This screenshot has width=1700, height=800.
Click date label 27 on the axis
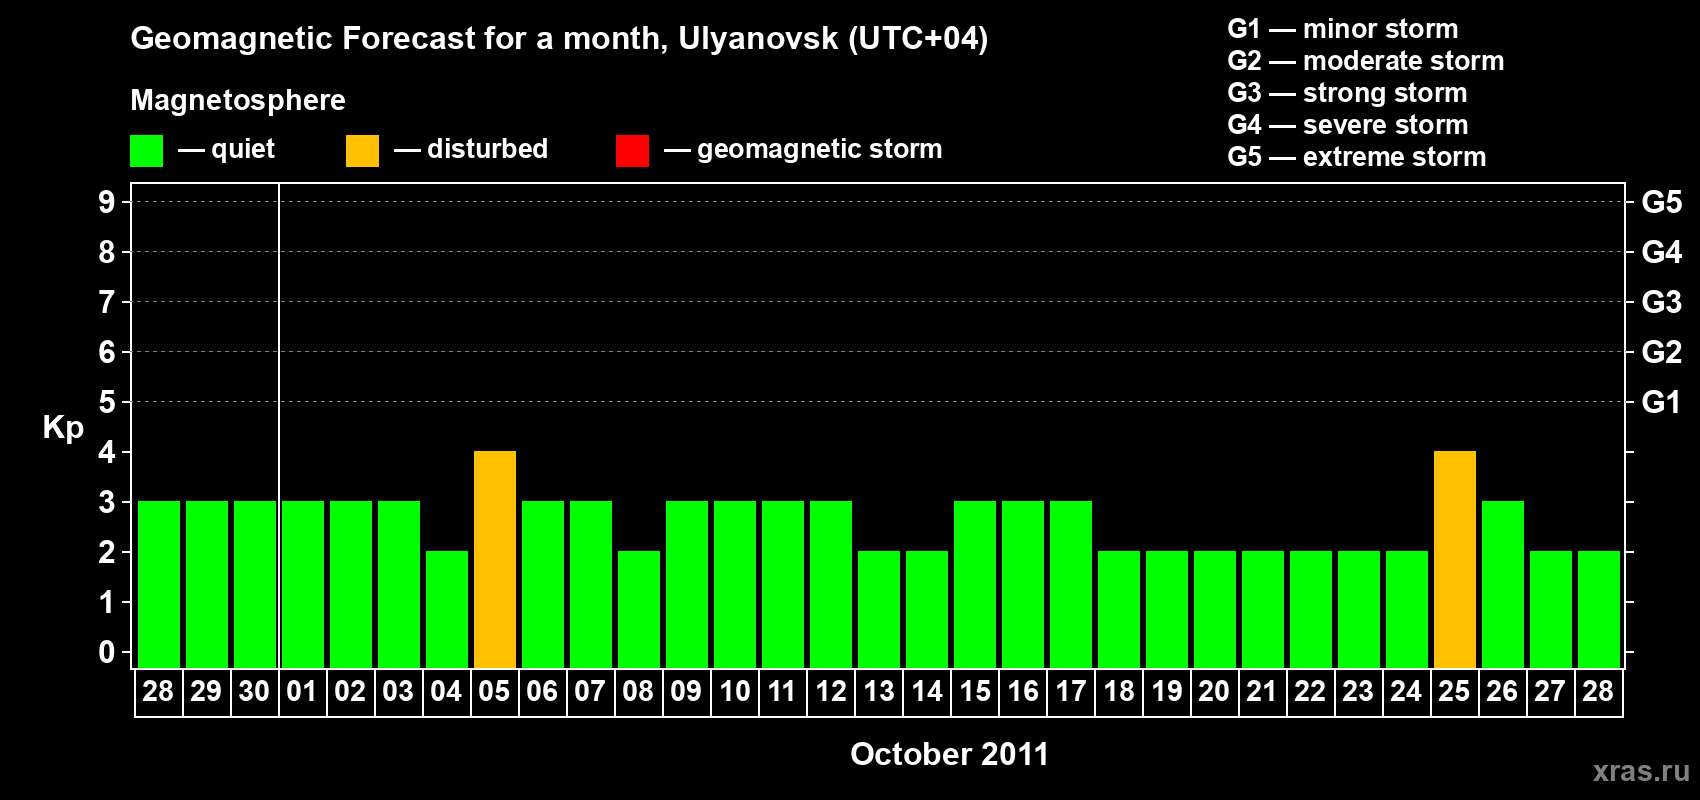(1550, 692)
